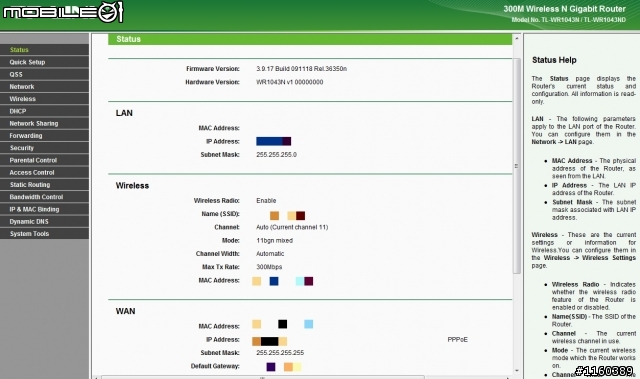Click LAN subnet mask 255.255.255.0
Screen dimensions: 640x379
coord(276,155)
